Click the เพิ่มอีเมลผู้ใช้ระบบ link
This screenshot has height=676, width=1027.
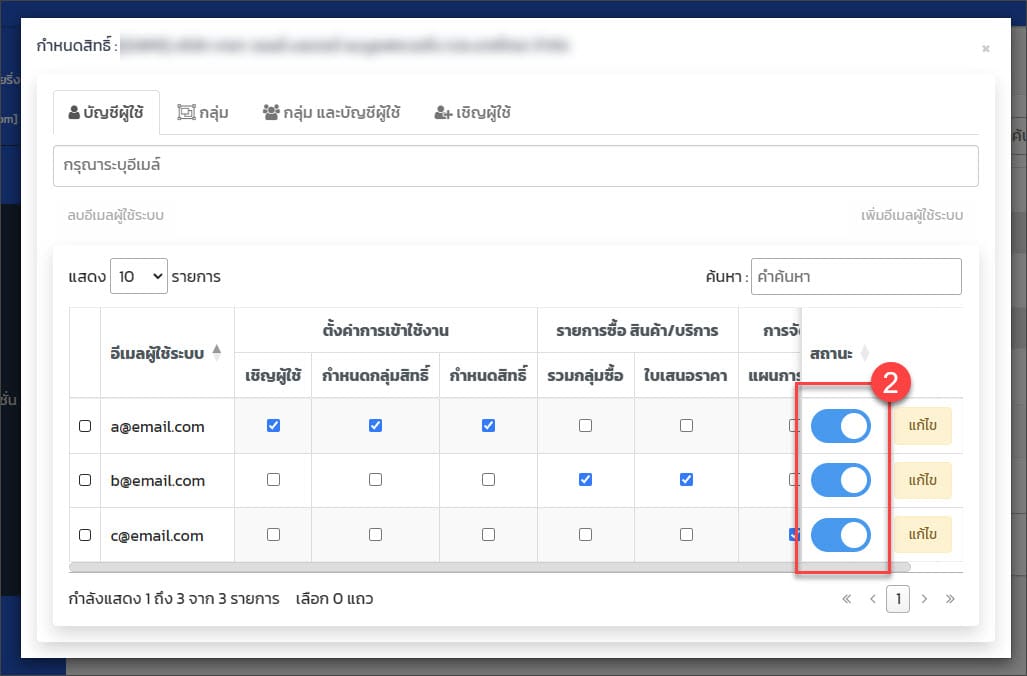912,216
